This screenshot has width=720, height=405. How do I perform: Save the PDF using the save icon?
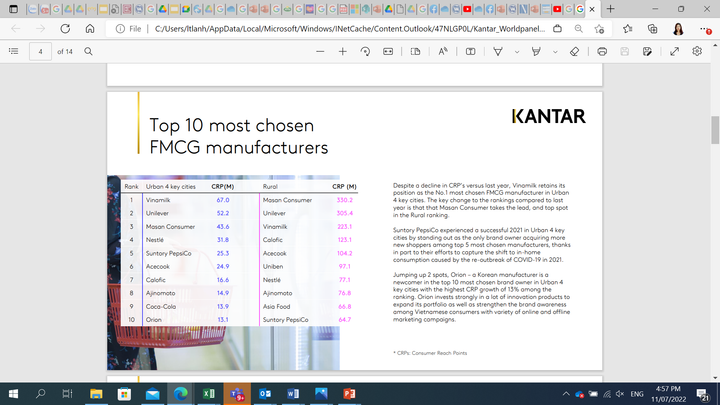(x=625, y=51)
